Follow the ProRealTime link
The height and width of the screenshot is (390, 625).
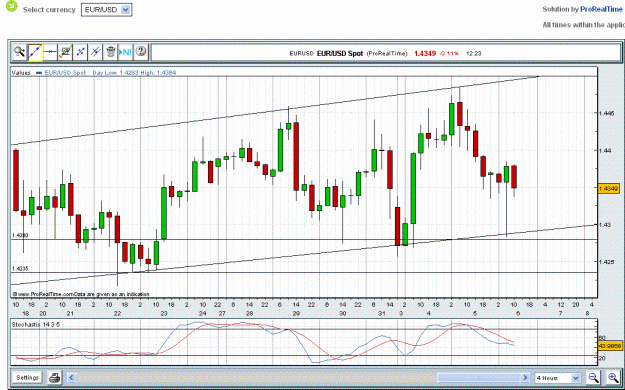601,9
